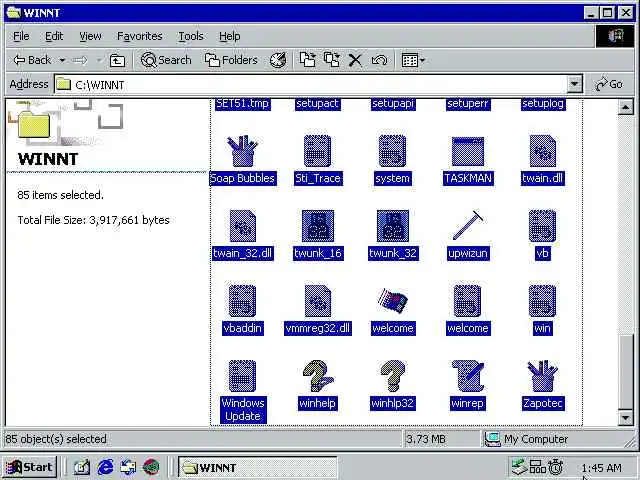
Task: Click Show Desktop in Quick Launch
Action: click(x=82, y=467)
